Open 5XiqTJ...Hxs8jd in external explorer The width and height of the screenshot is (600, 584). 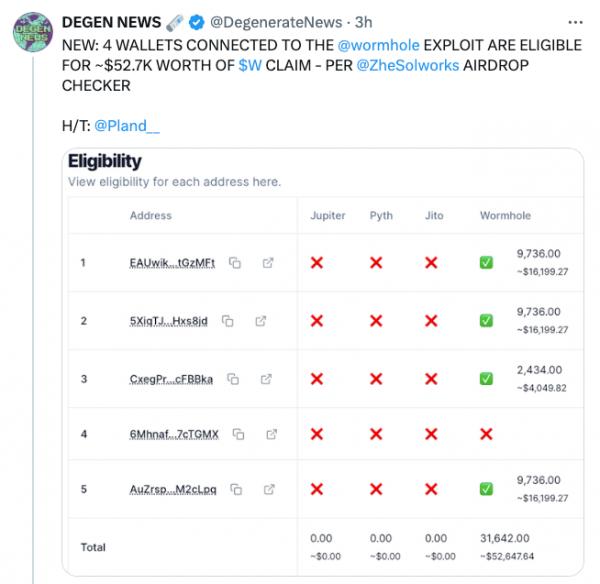tap(261, 321)
